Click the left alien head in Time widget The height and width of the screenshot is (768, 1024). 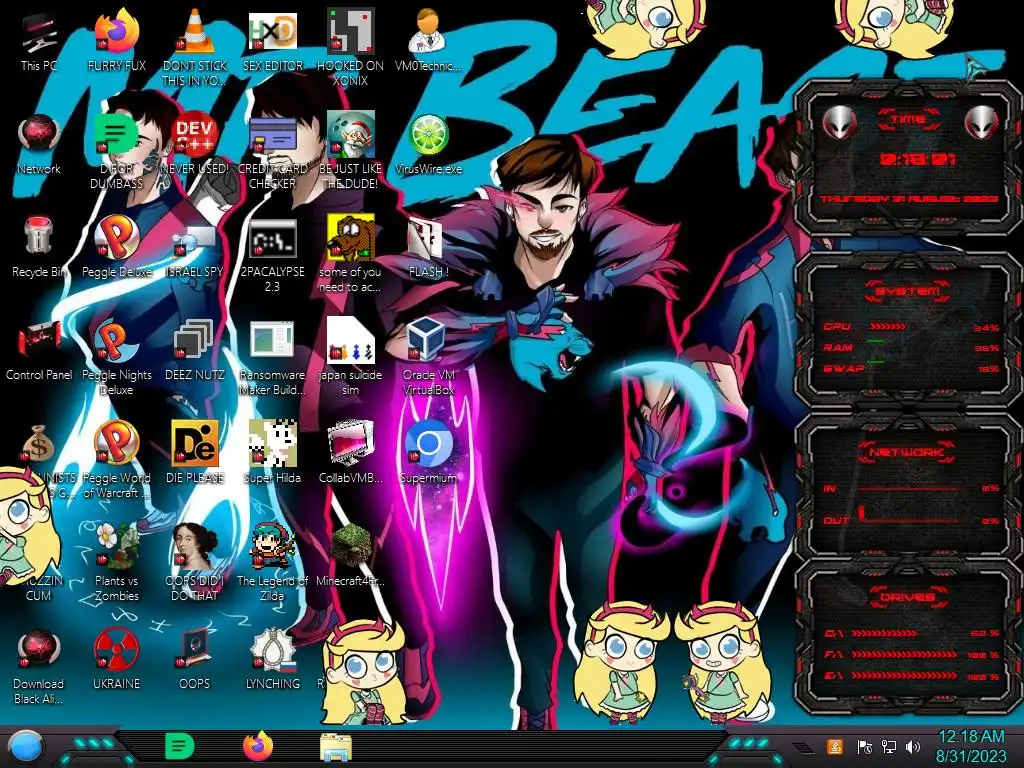click(x=840, y=122)
